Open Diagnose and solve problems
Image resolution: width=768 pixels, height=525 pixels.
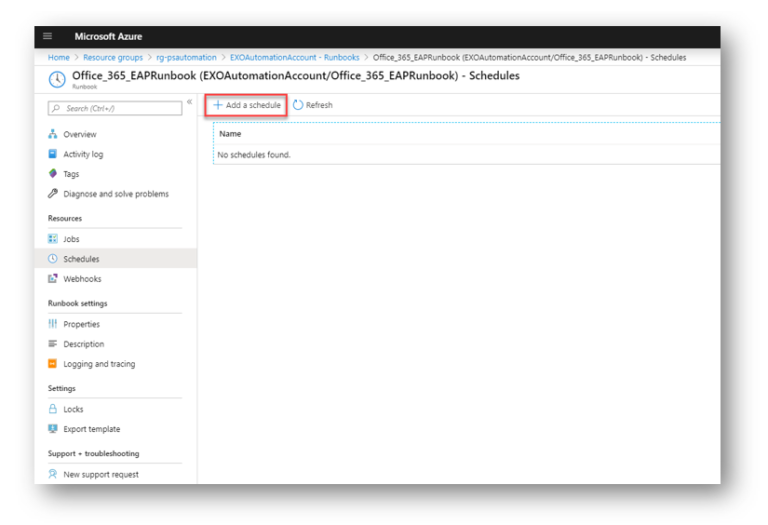pos(115,193)
